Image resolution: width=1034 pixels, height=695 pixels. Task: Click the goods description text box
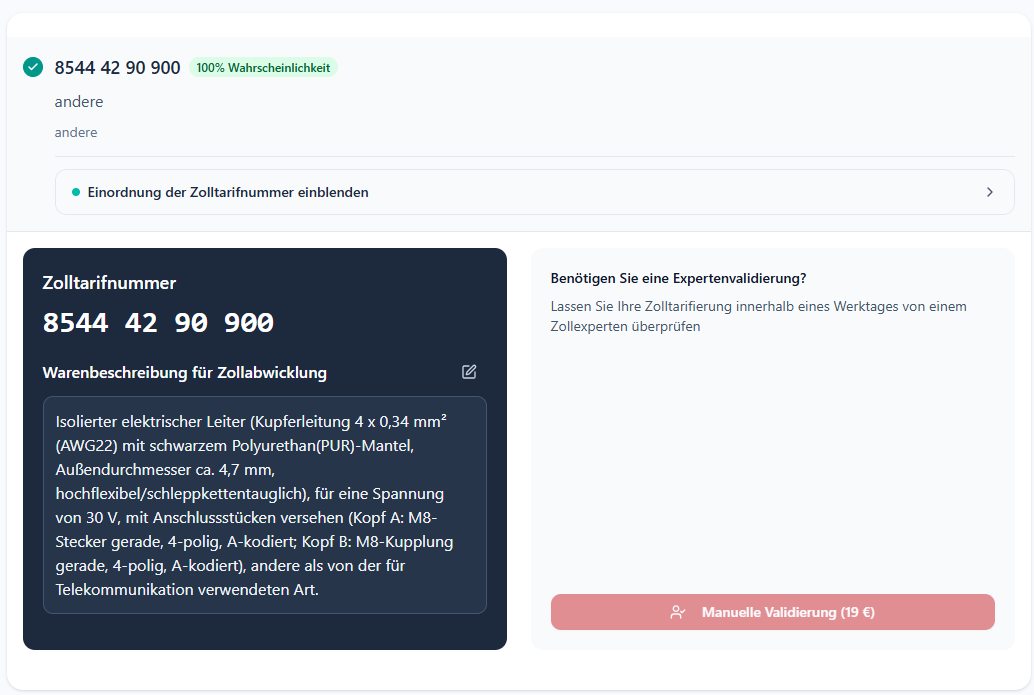pos(264,505)
